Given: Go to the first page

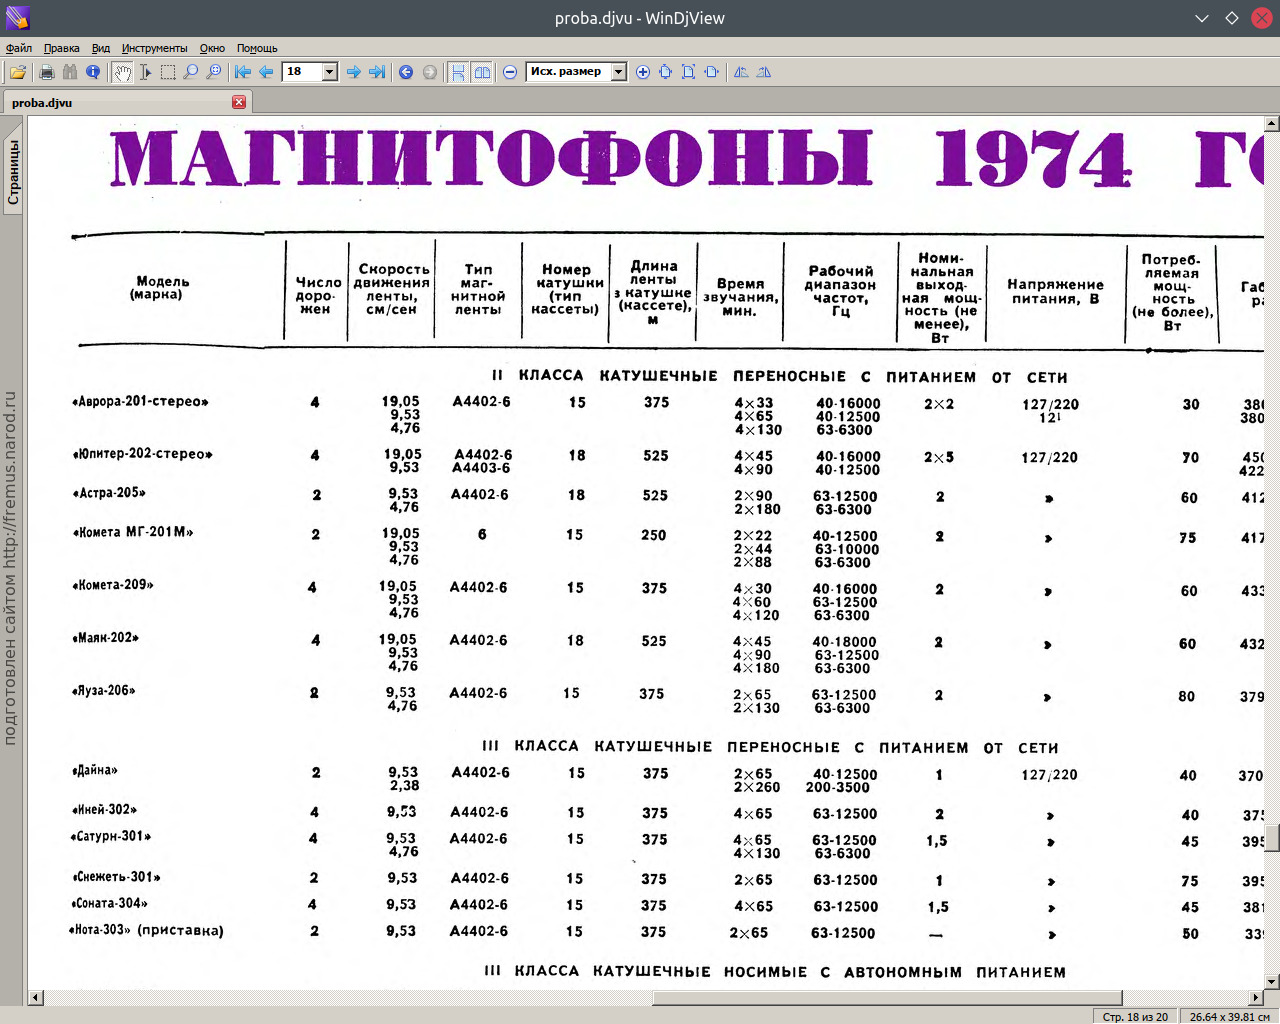Looking at the screenshot, I should pos(242,72).
